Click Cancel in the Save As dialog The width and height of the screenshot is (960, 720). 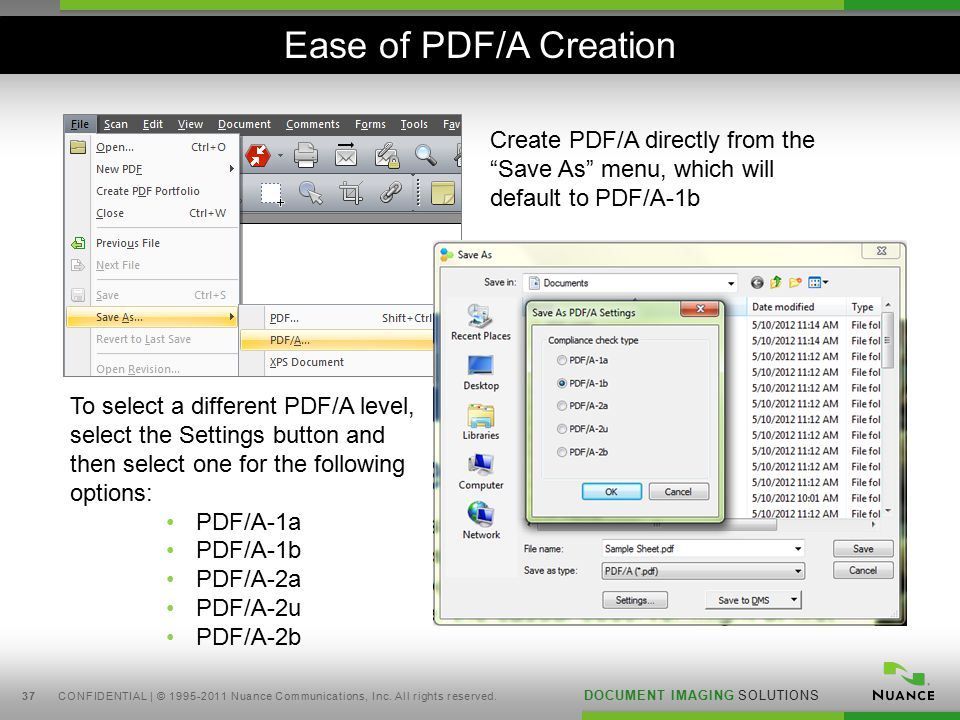coord(863,570)
